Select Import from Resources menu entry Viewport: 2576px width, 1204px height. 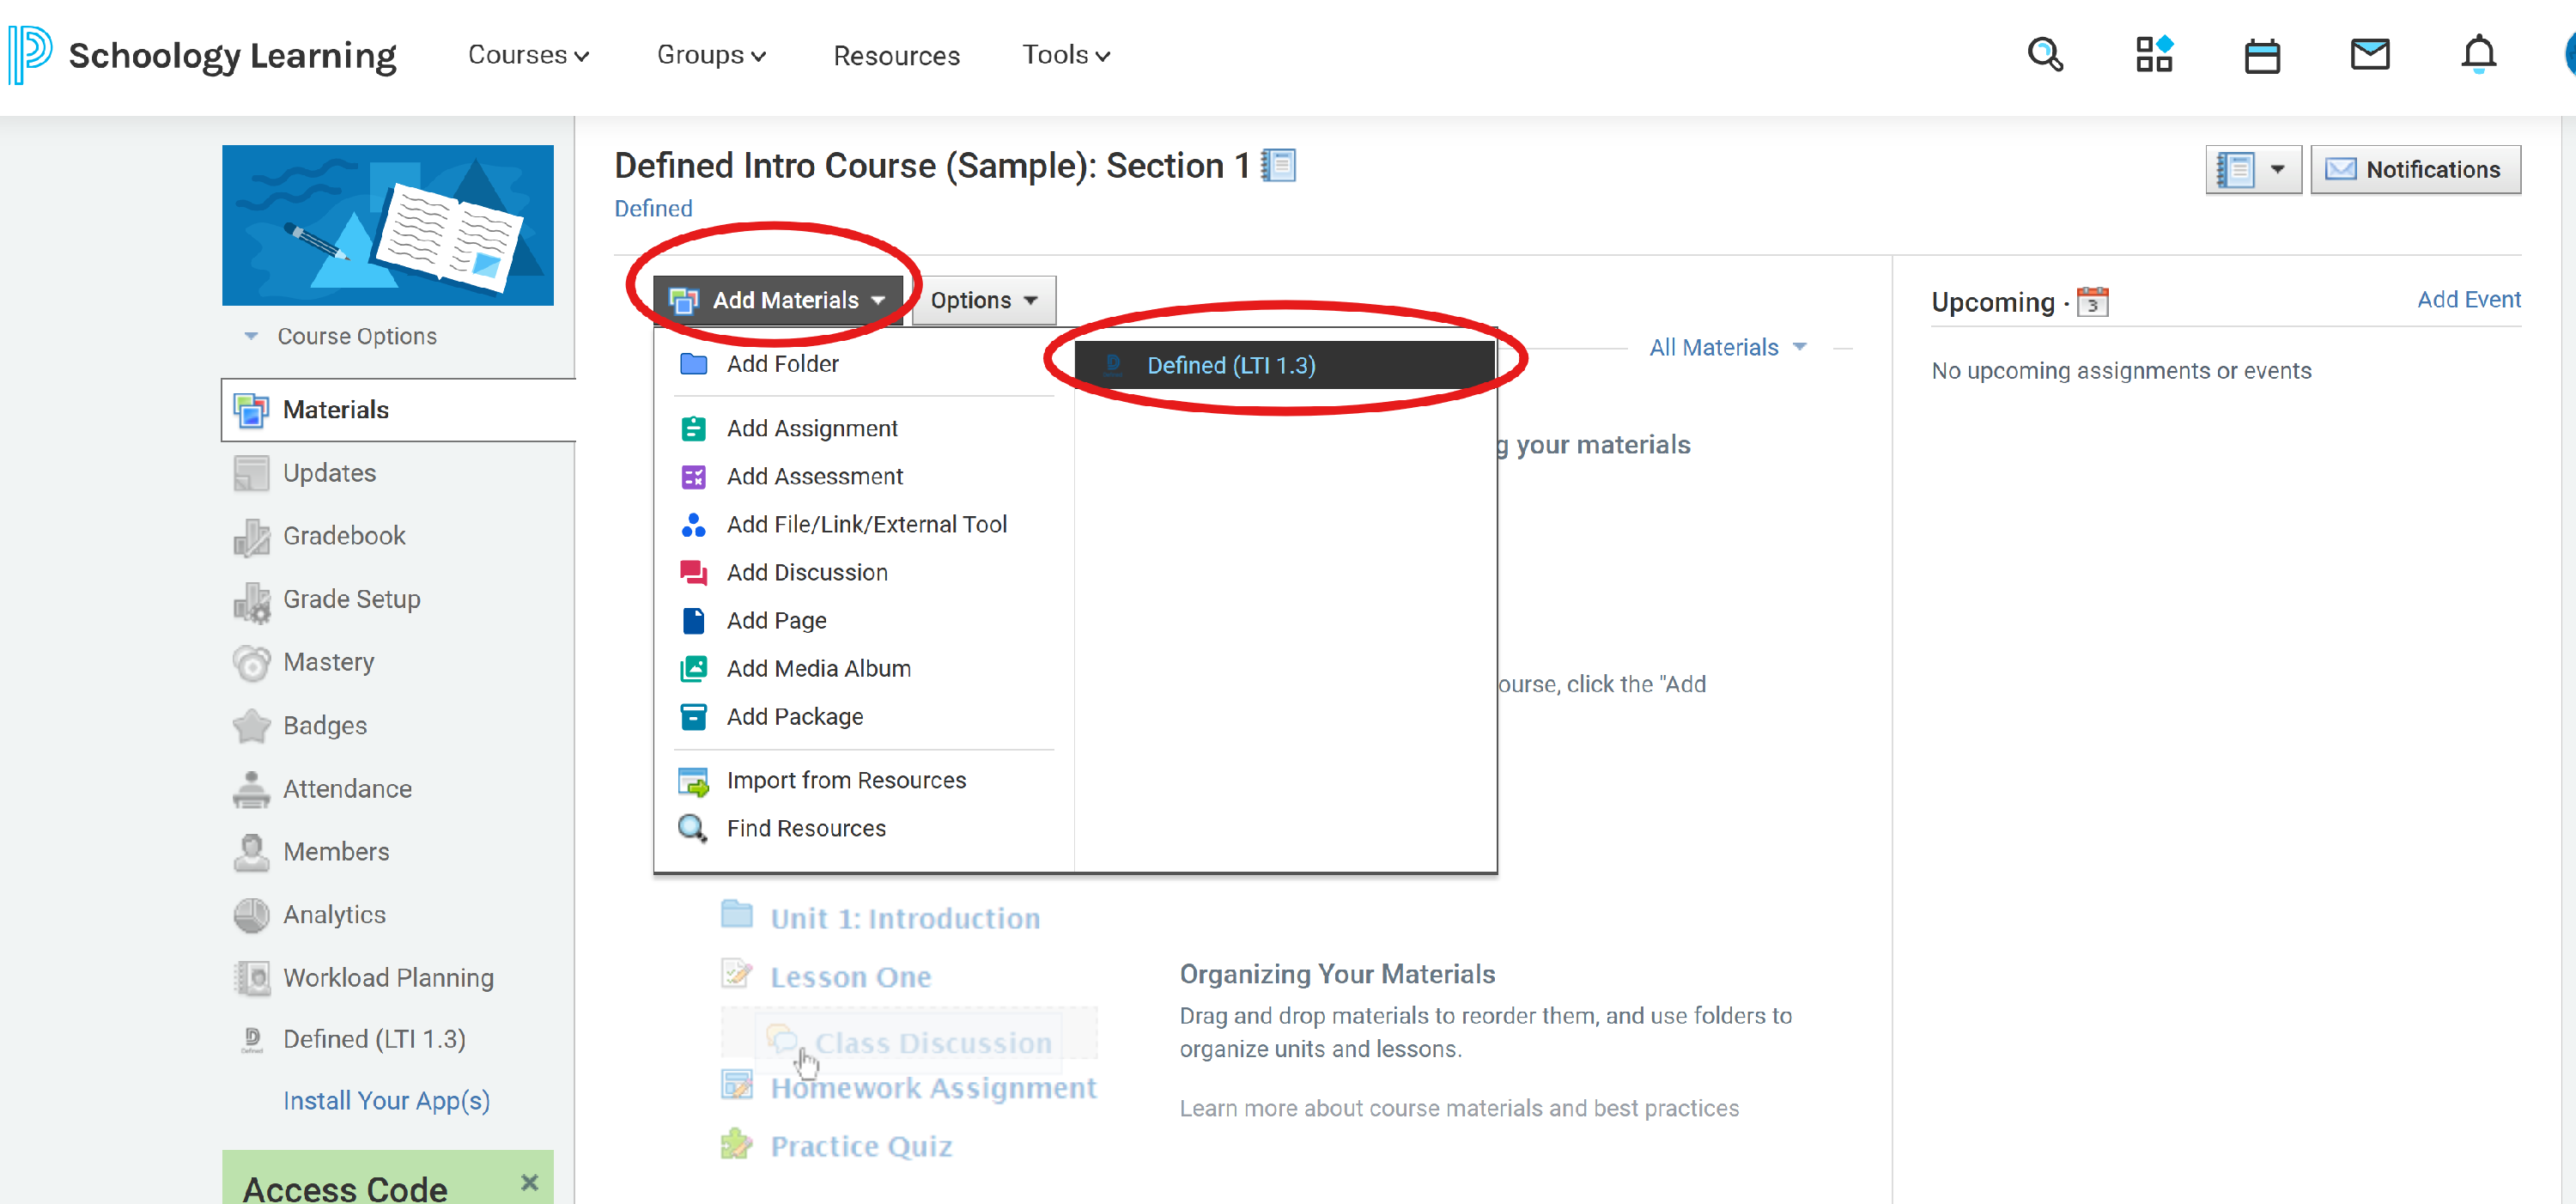click(846, 780)
